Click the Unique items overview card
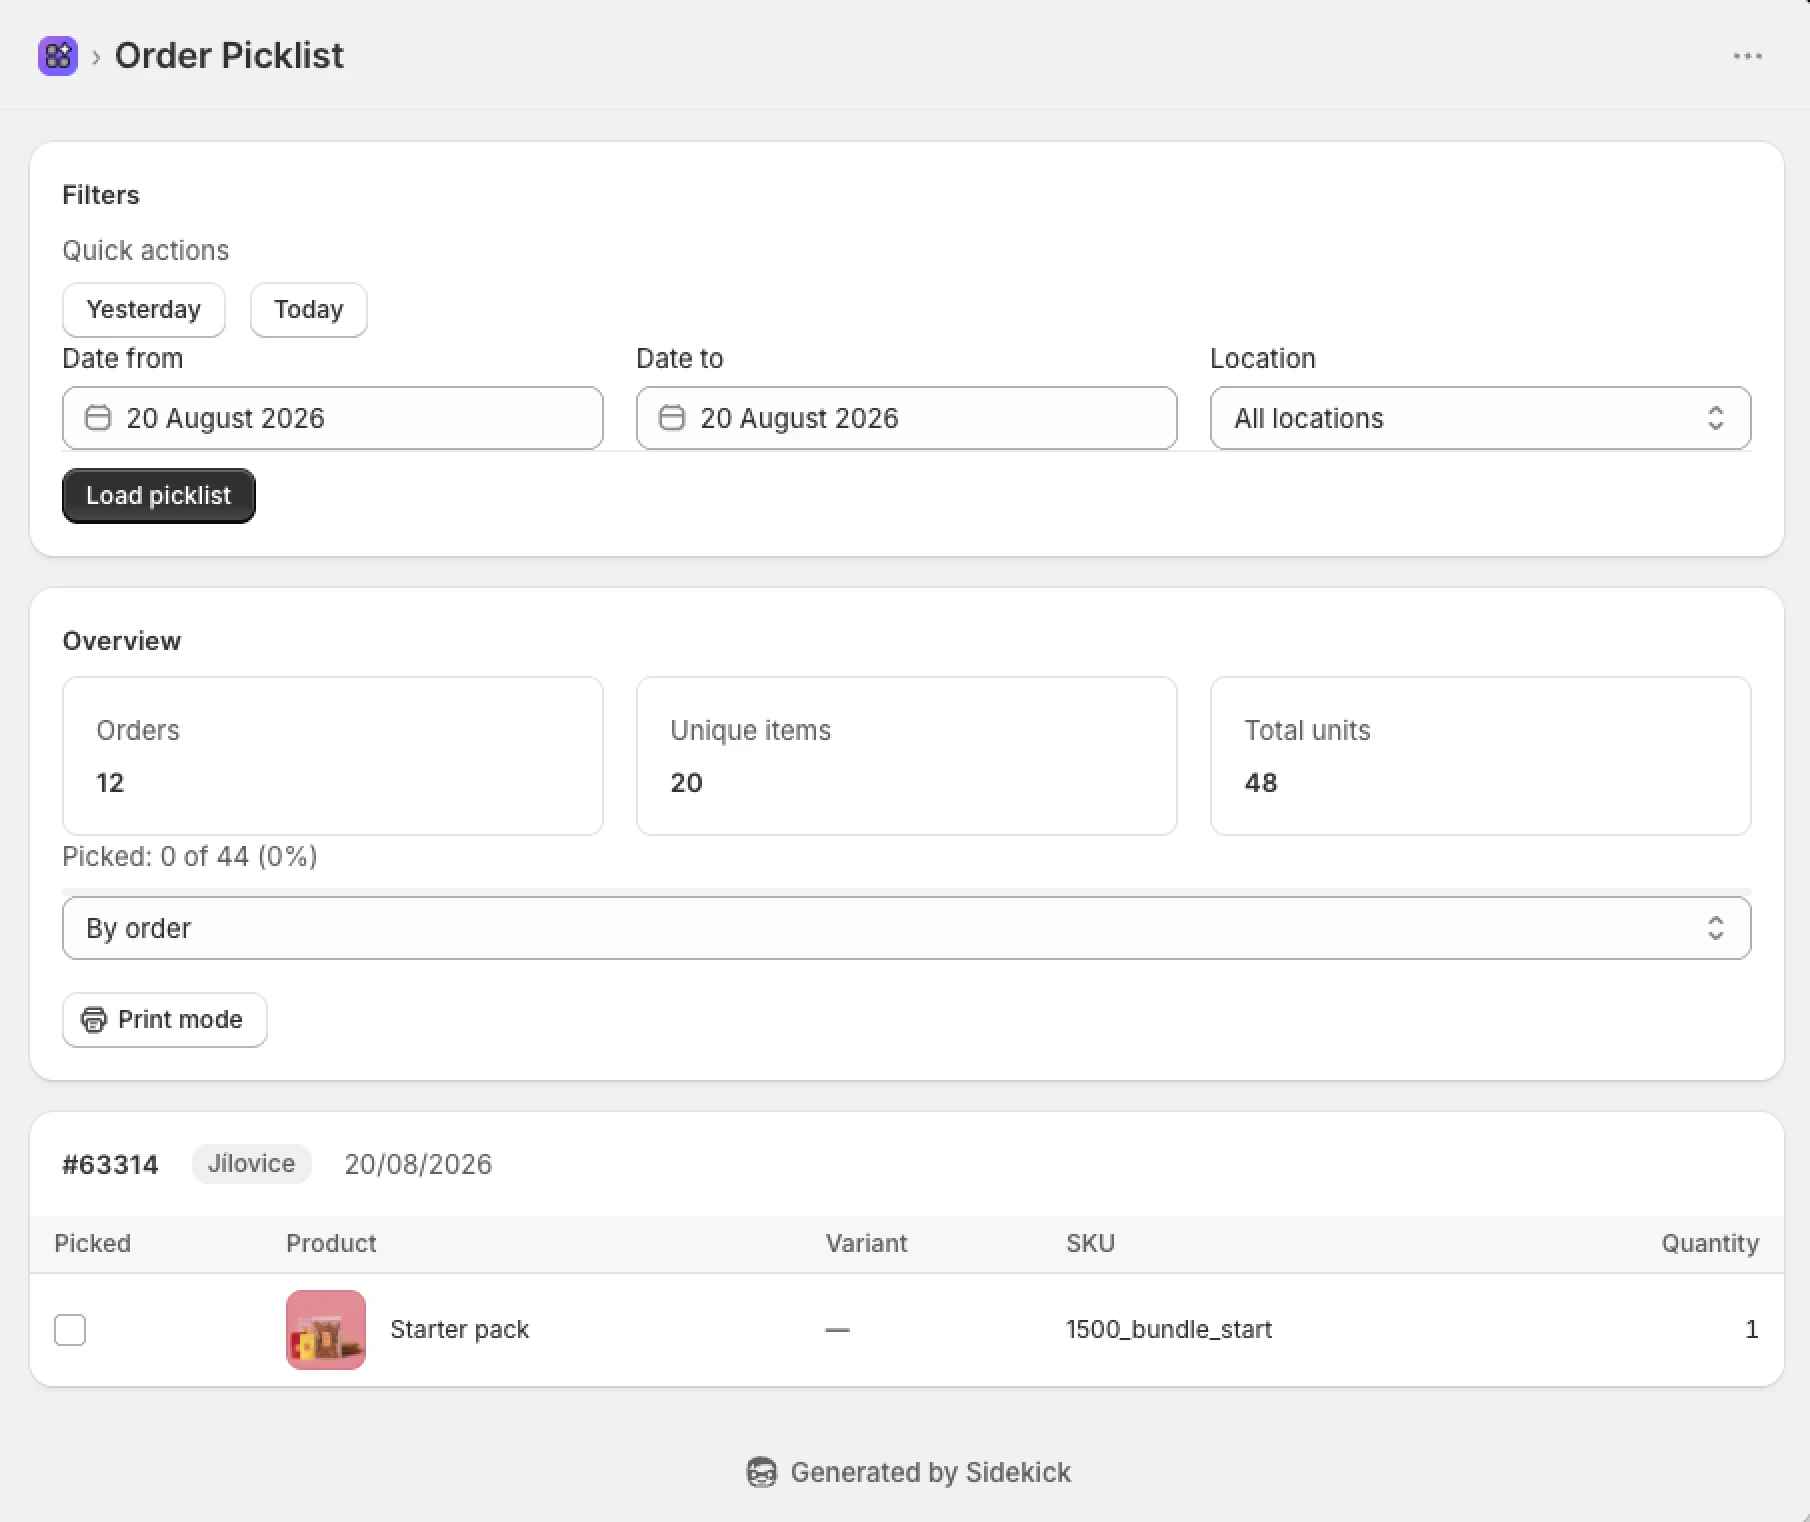Image resolution: width=1810 pixels, height=1522 pixels. click(907, 756)
